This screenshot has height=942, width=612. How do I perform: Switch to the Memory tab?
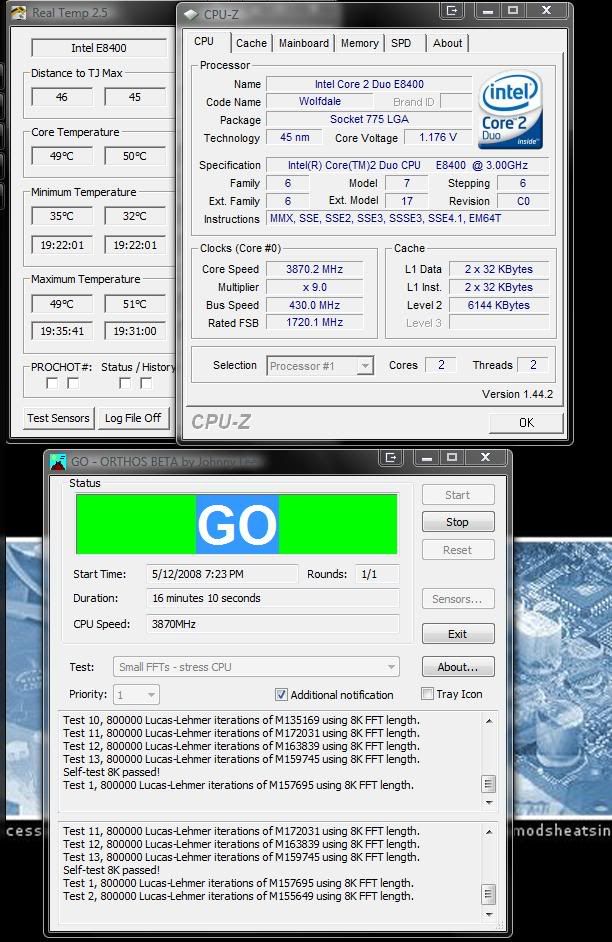point(359,43)
